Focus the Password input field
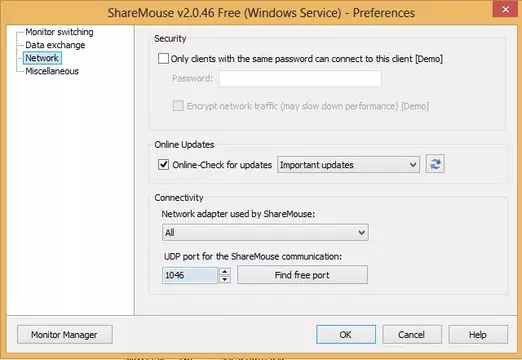The width and height of the screenshot is (522, 360). click(x=300, y=79)
